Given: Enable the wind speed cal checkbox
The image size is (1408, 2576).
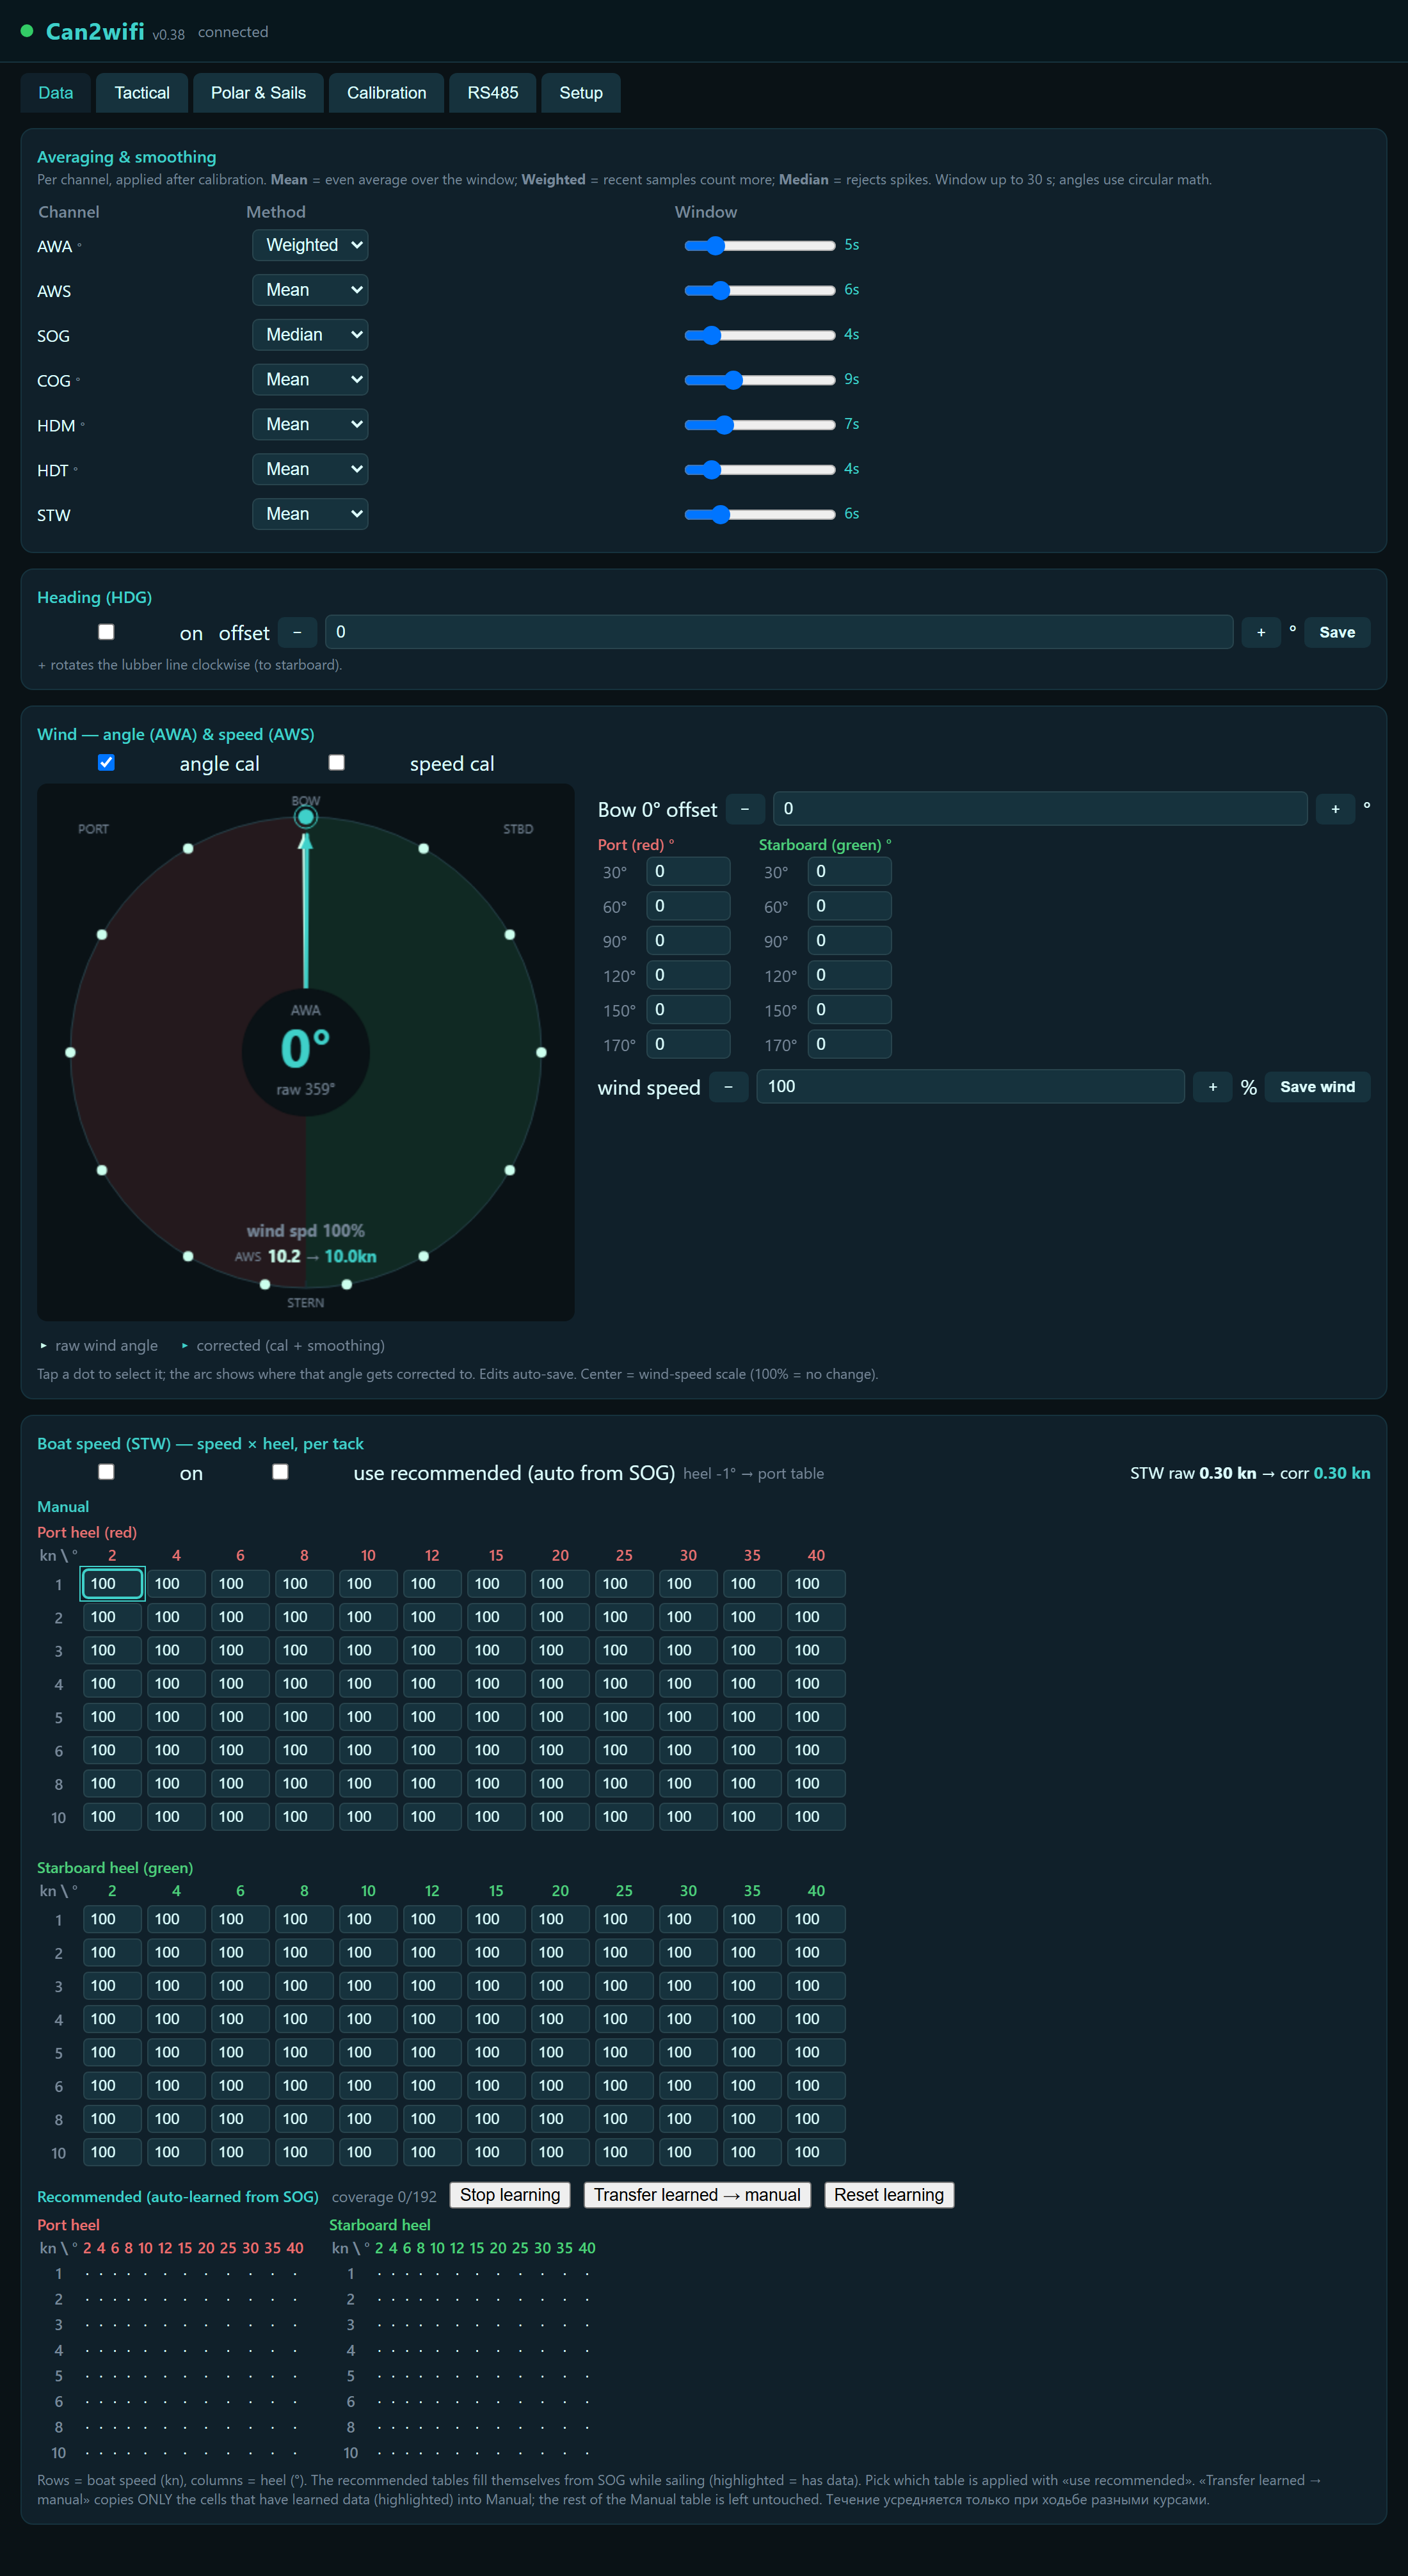Looking at the screenshot, I should [x=337, y=763].
